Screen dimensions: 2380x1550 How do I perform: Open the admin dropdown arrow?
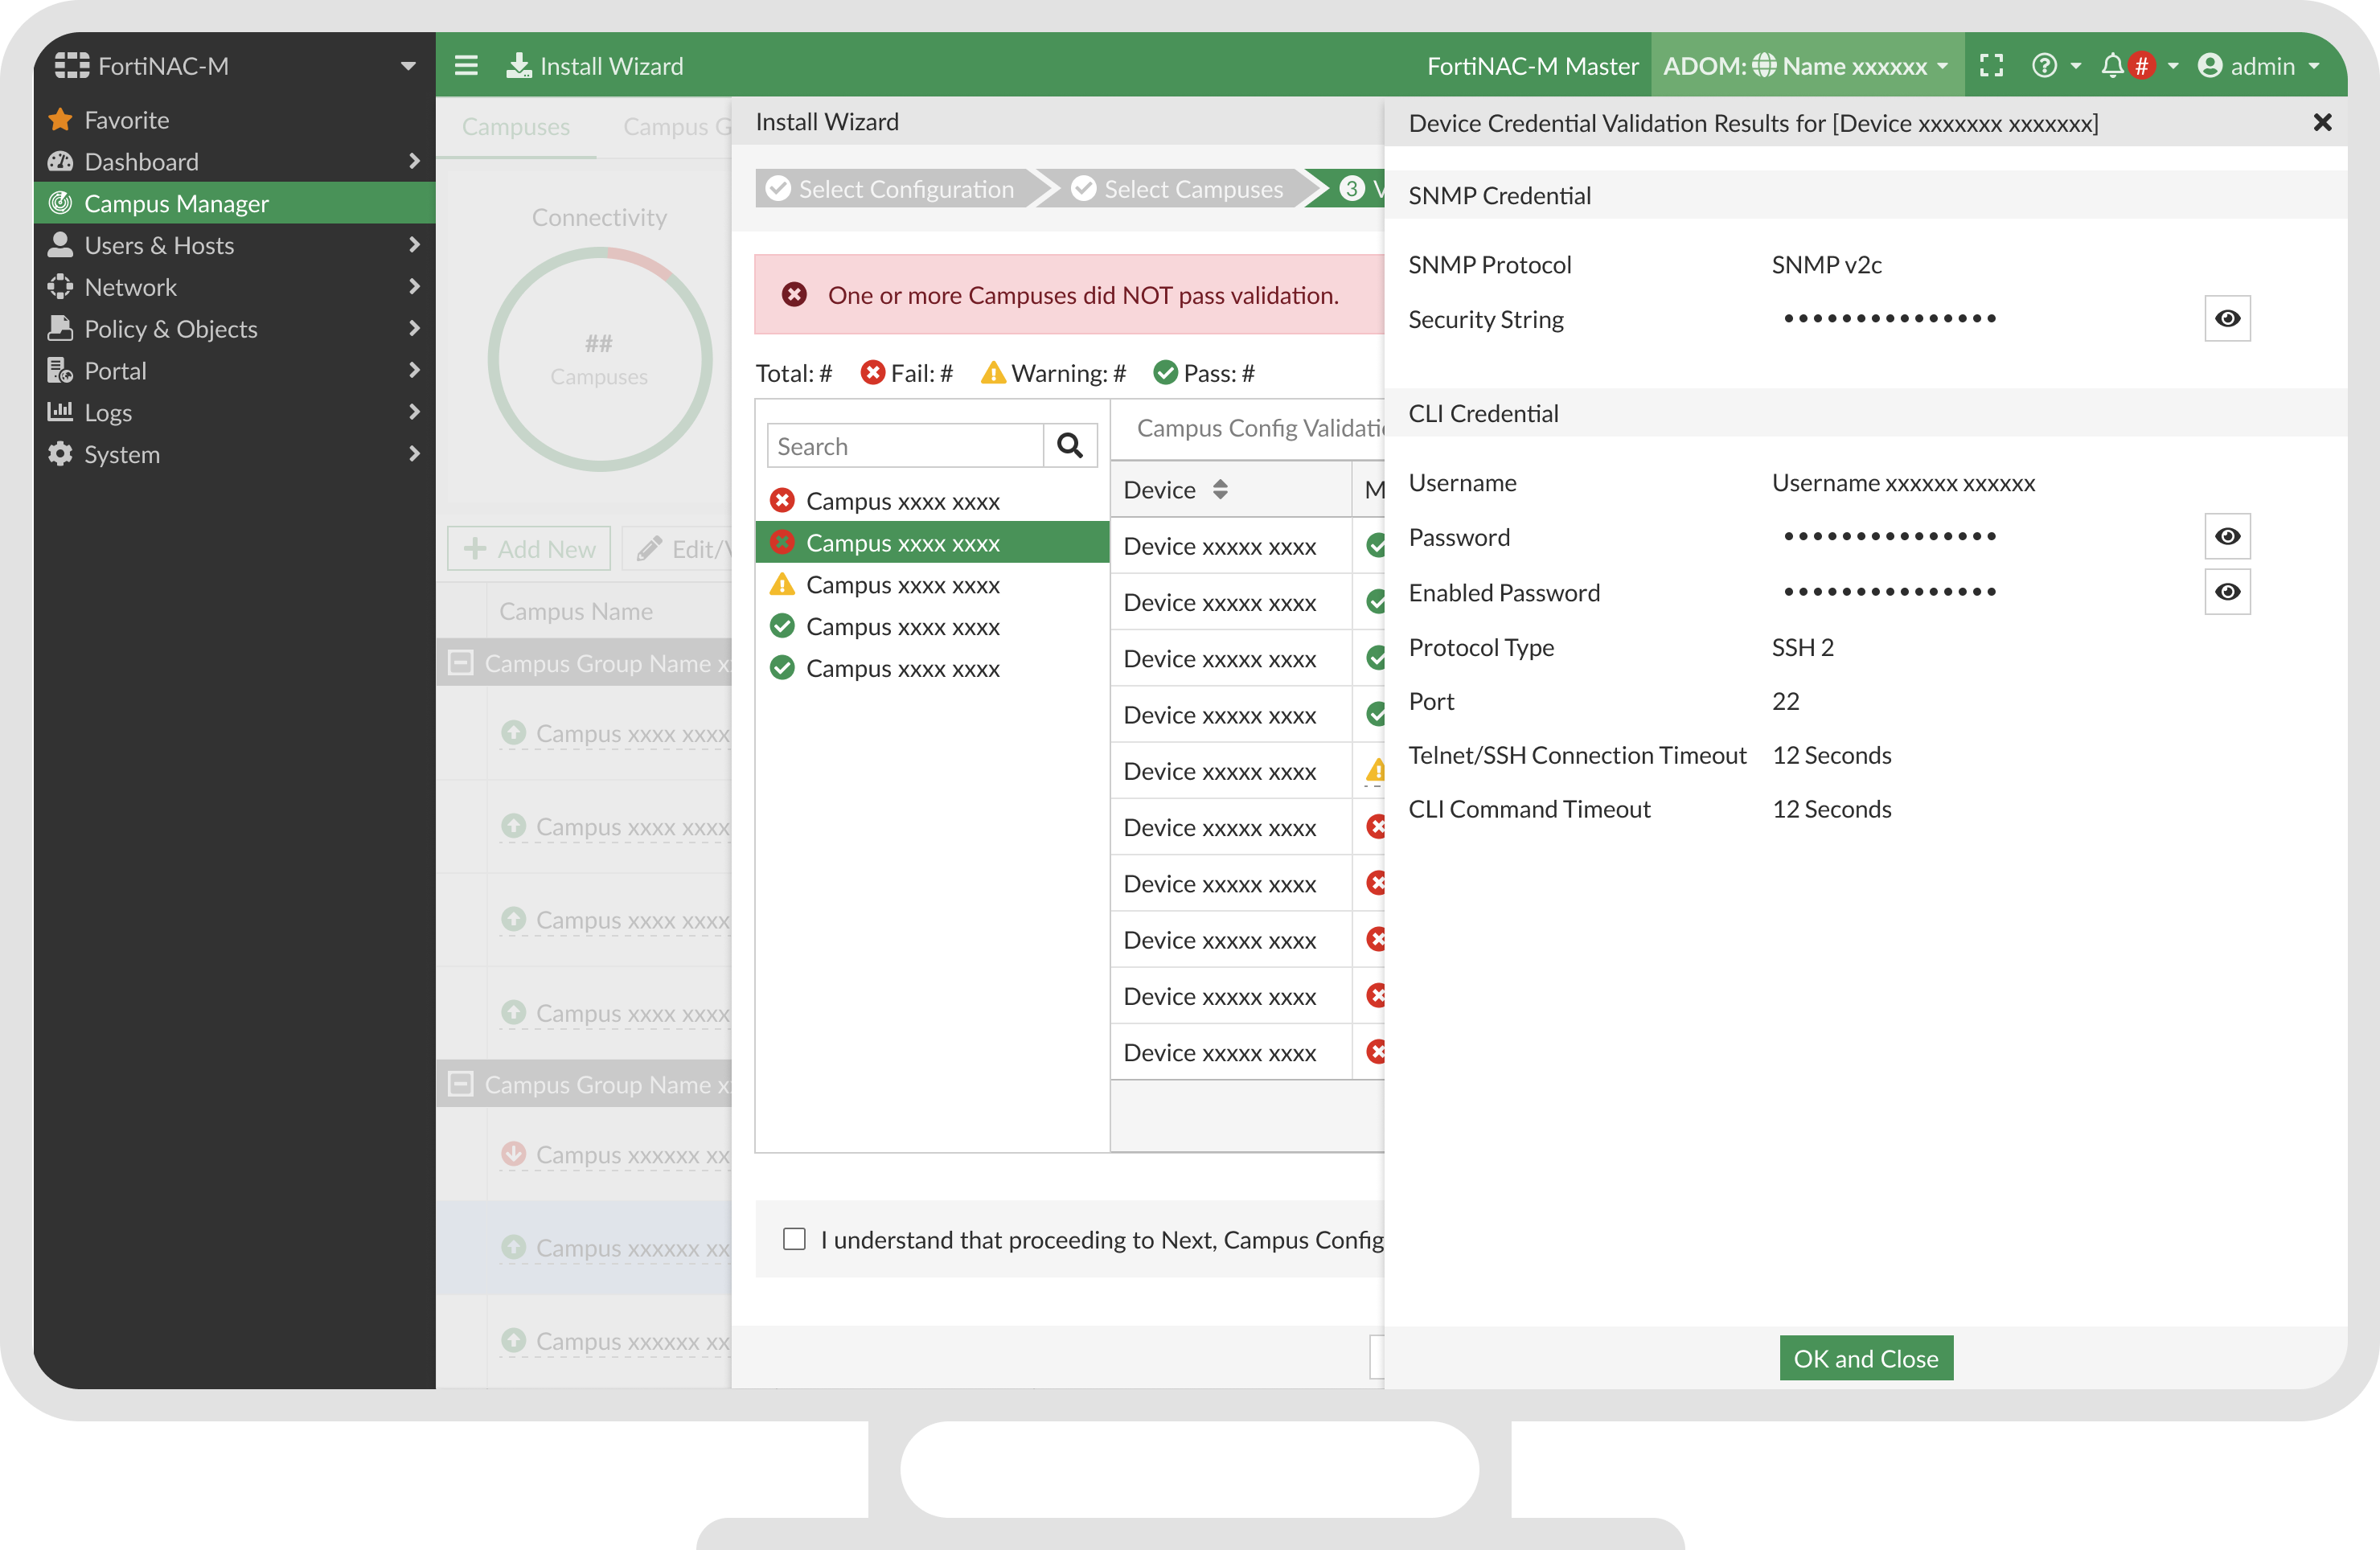point(2314,66)
